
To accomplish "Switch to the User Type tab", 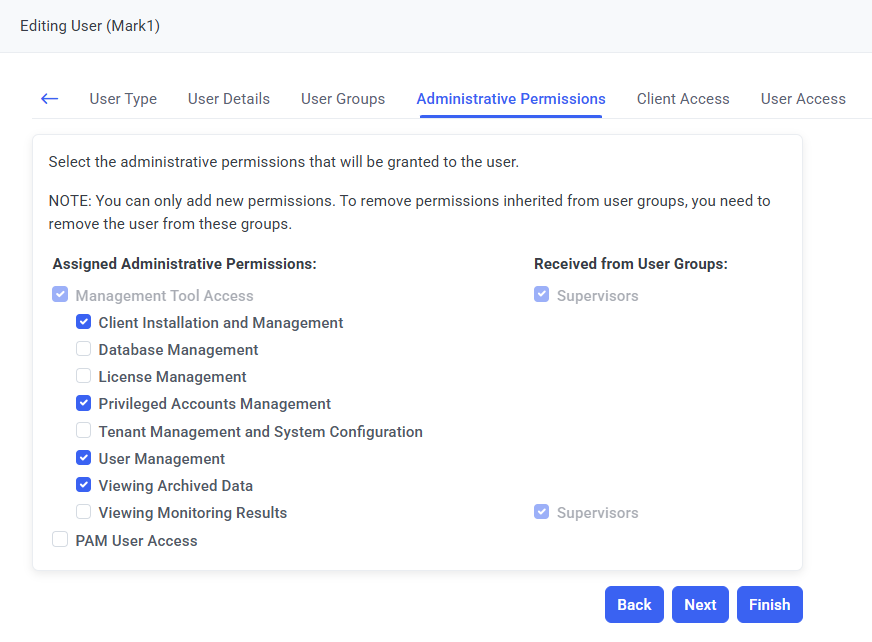I will click(123, 99).
